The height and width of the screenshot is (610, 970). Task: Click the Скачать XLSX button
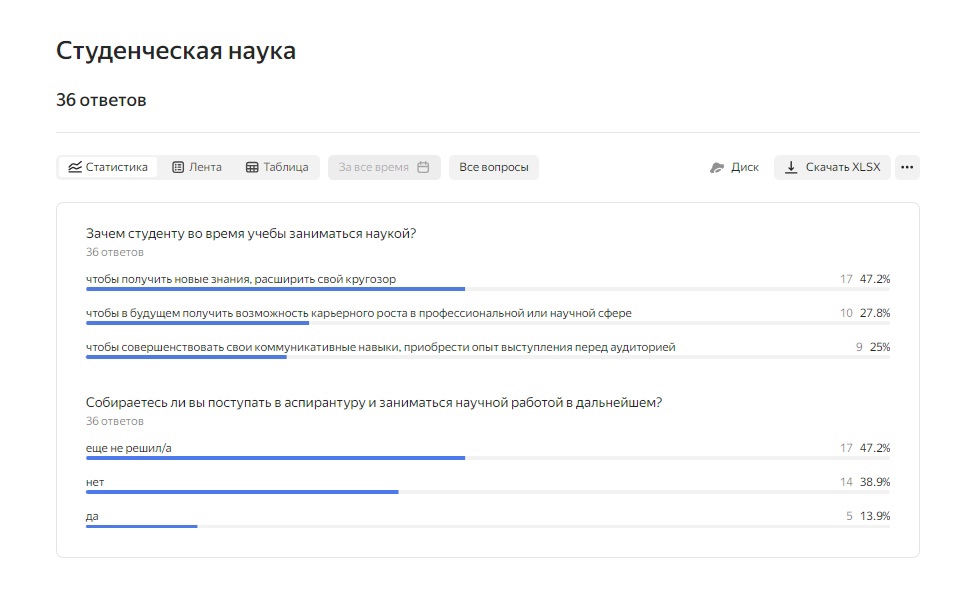(832, 167)
